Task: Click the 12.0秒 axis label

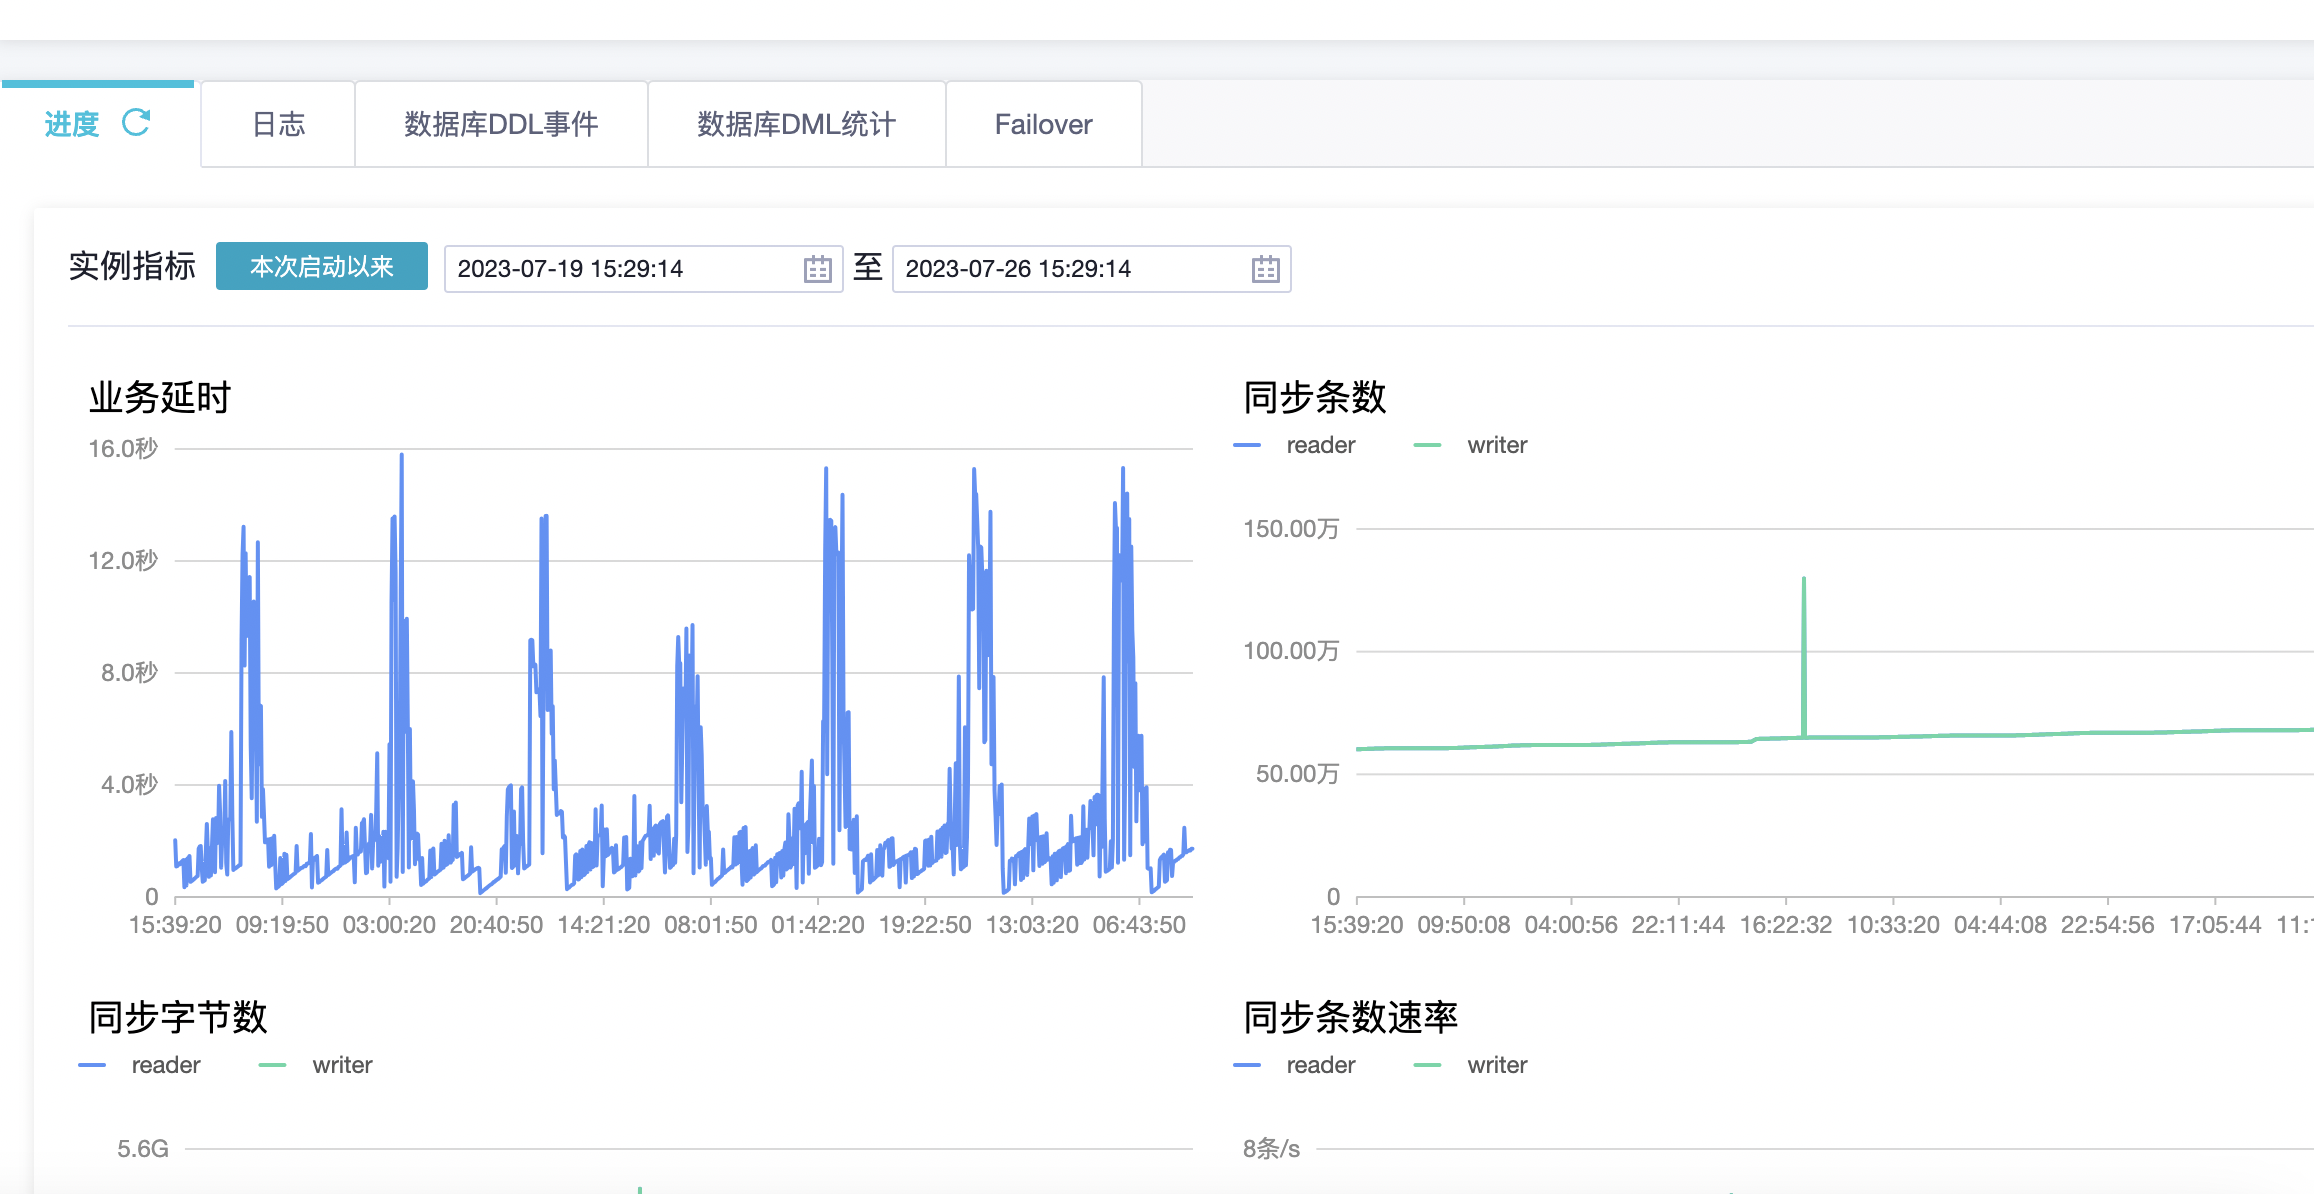Action: pos(123,560)
